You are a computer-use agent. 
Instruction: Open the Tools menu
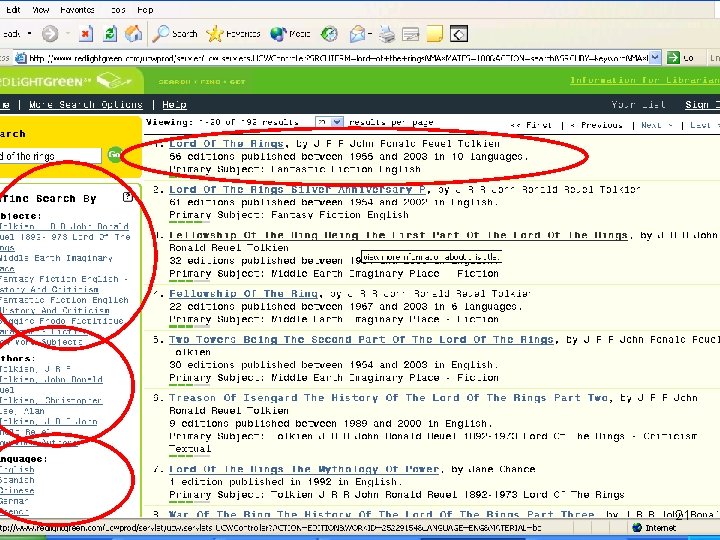(x=118, y=10)
